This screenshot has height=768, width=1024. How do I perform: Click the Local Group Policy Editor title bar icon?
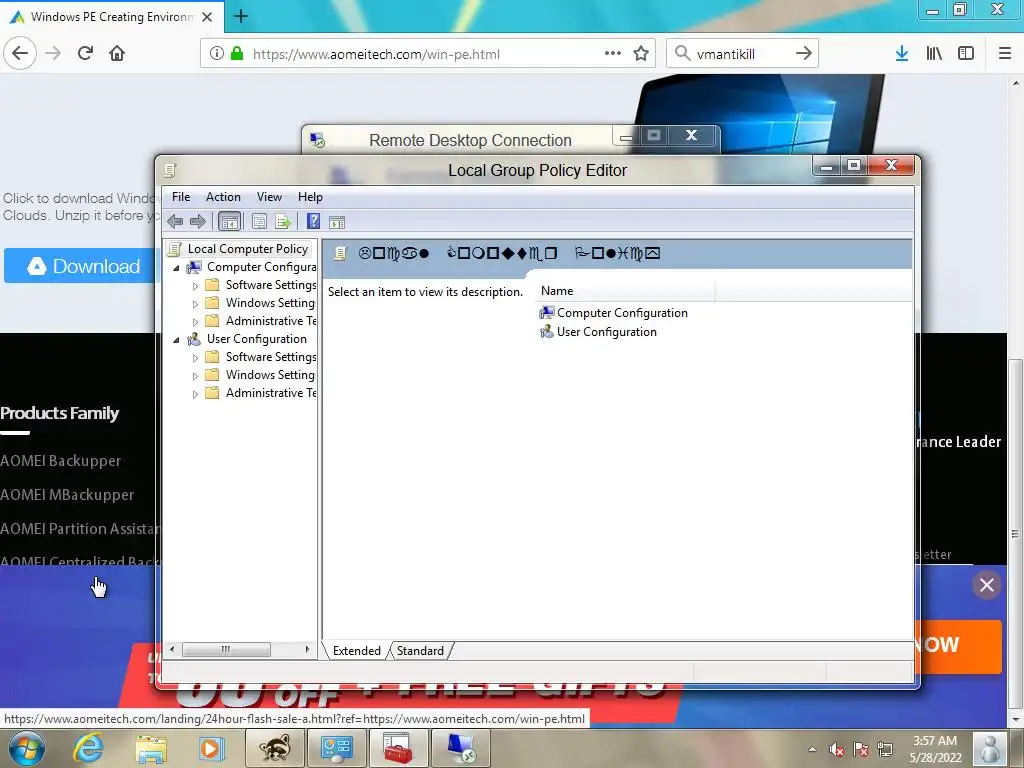click(170, 170)
